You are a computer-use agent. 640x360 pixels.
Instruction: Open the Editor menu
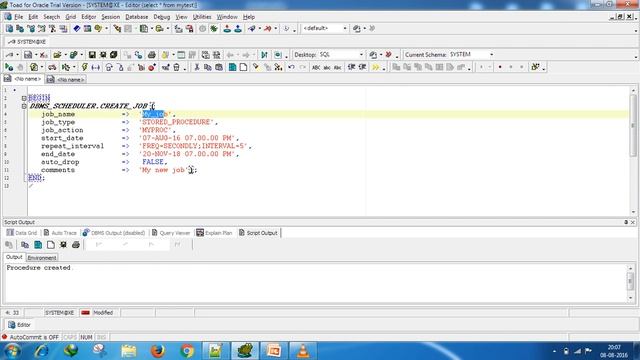(89, 17)
